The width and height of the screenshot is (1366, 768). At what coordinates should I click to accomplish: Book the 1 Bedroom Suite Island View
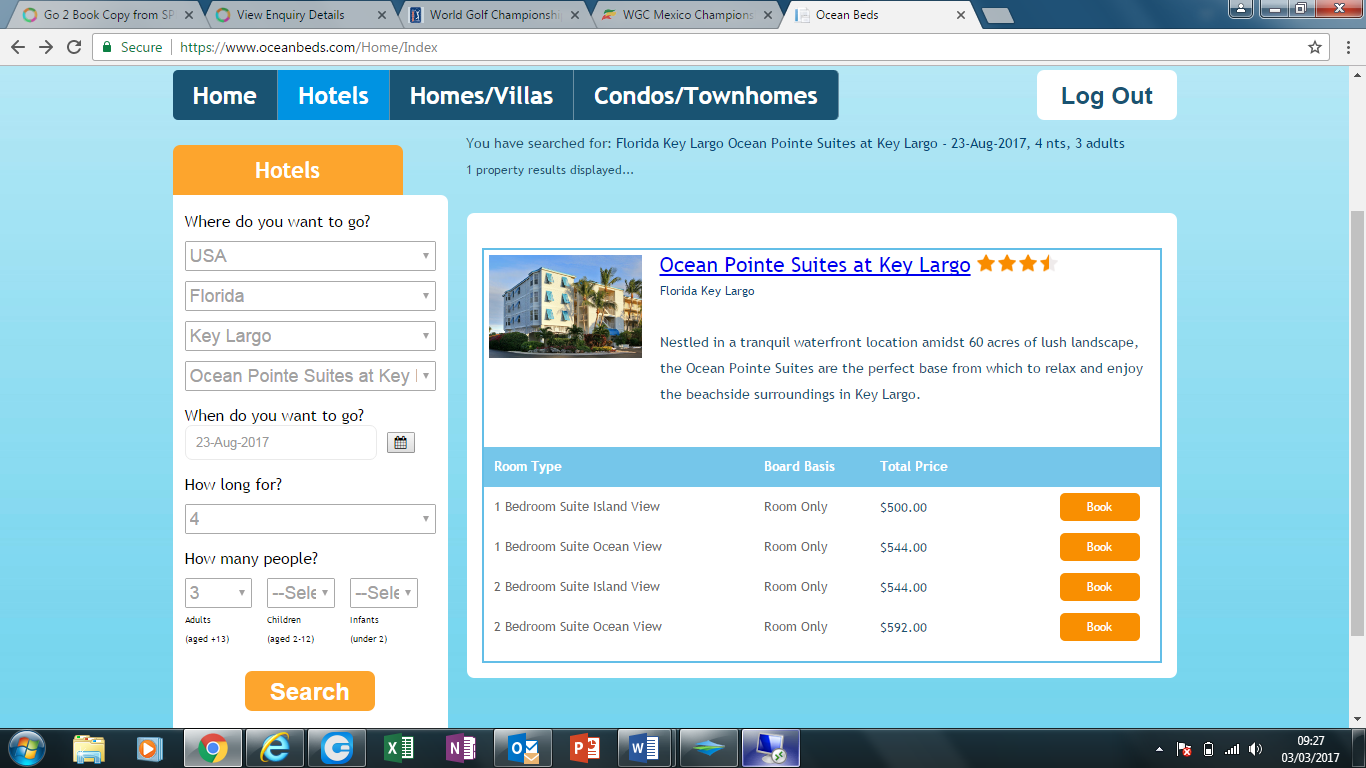1100,507
